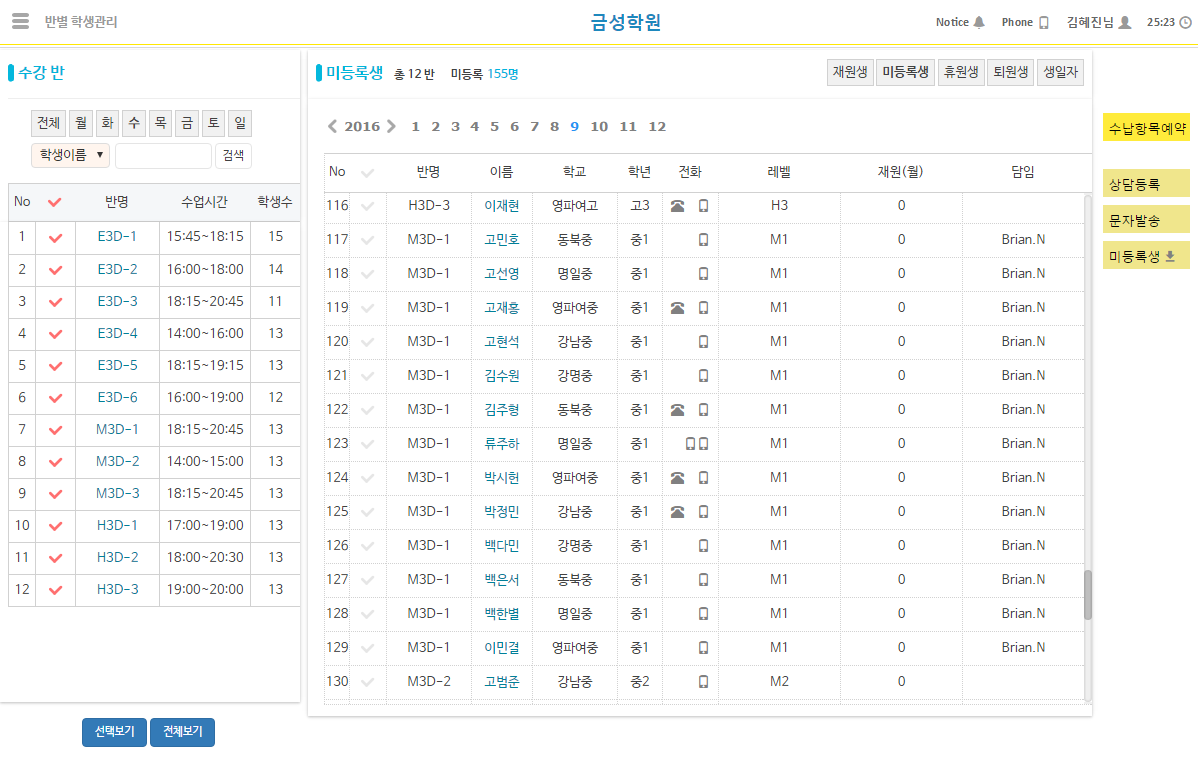Click landline phone icon for 이재현
Image resolution: width=1198 pixels, height=757 pixels.
click(x=678, y=205)
